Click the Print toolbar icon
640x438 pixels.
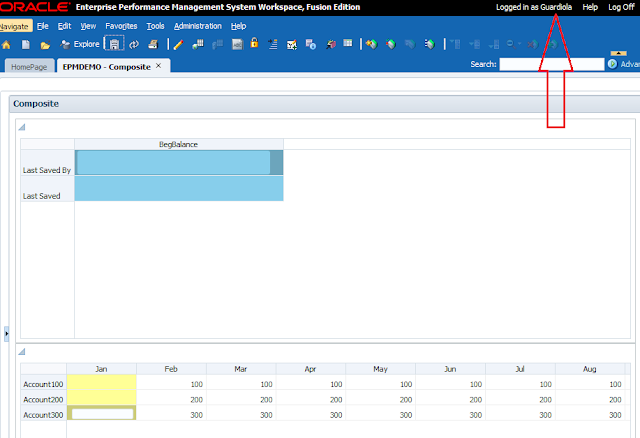coord(153,44)
